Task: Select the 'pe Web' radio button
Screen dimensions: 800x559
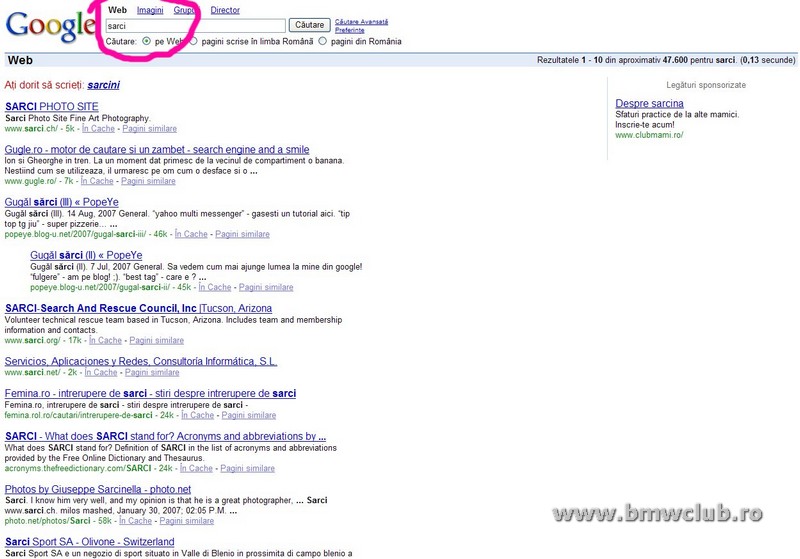Action: (x=146, y=41)
